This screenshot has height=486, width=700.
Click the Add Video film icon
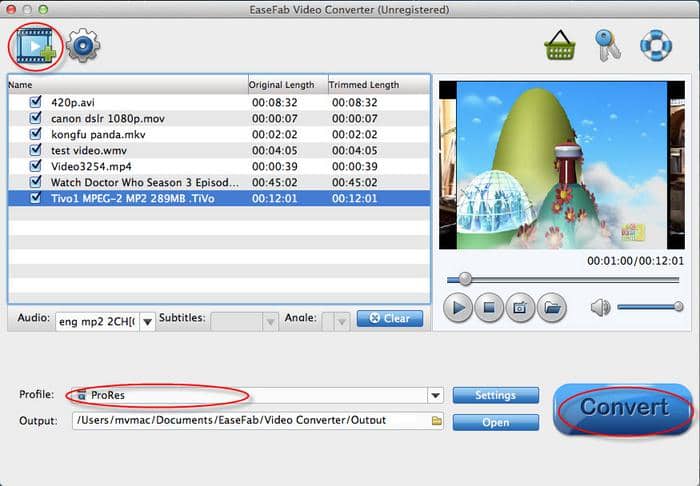click(x=36, y=46)
